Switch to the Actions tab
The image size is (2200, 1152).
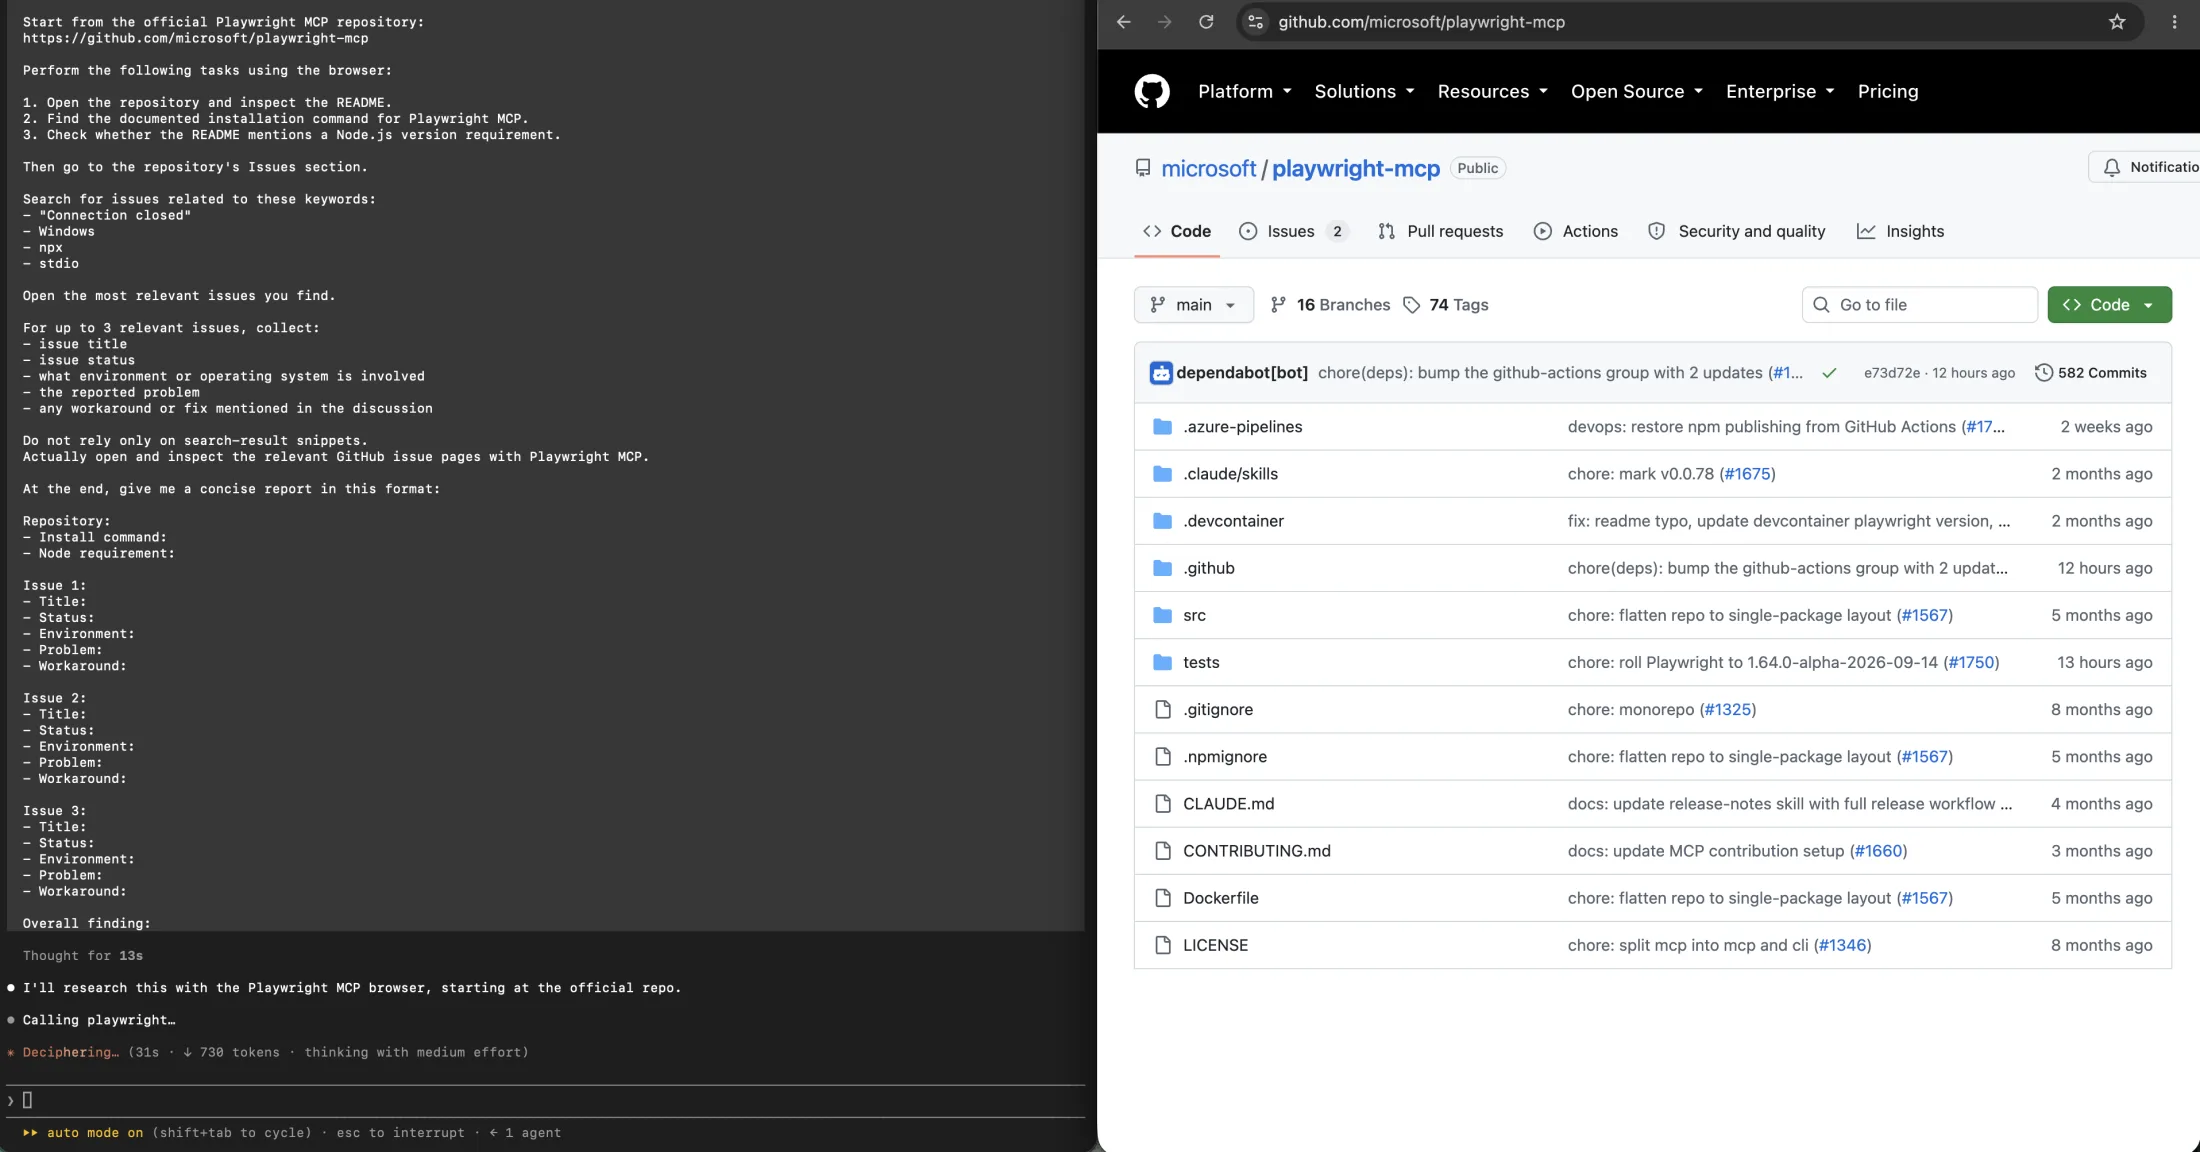pos(1575,231)
